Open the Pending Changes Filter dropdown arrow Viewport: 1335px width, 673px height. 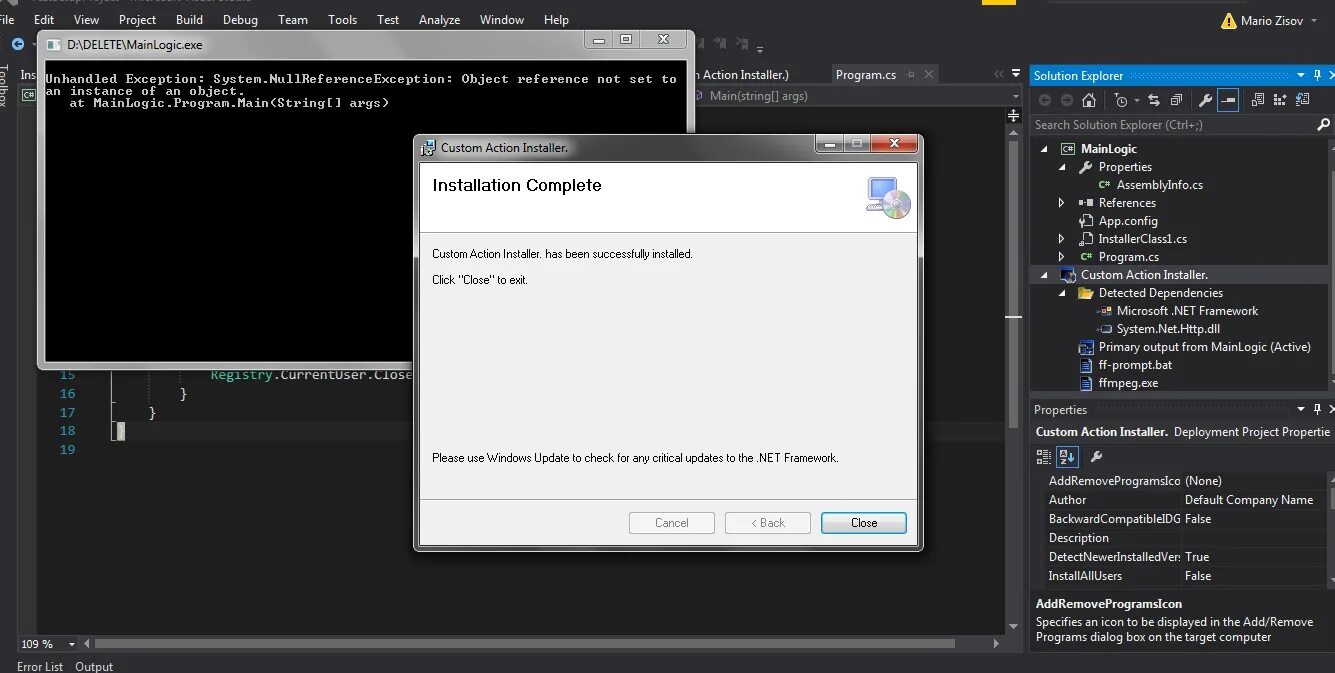[1136, 101]
